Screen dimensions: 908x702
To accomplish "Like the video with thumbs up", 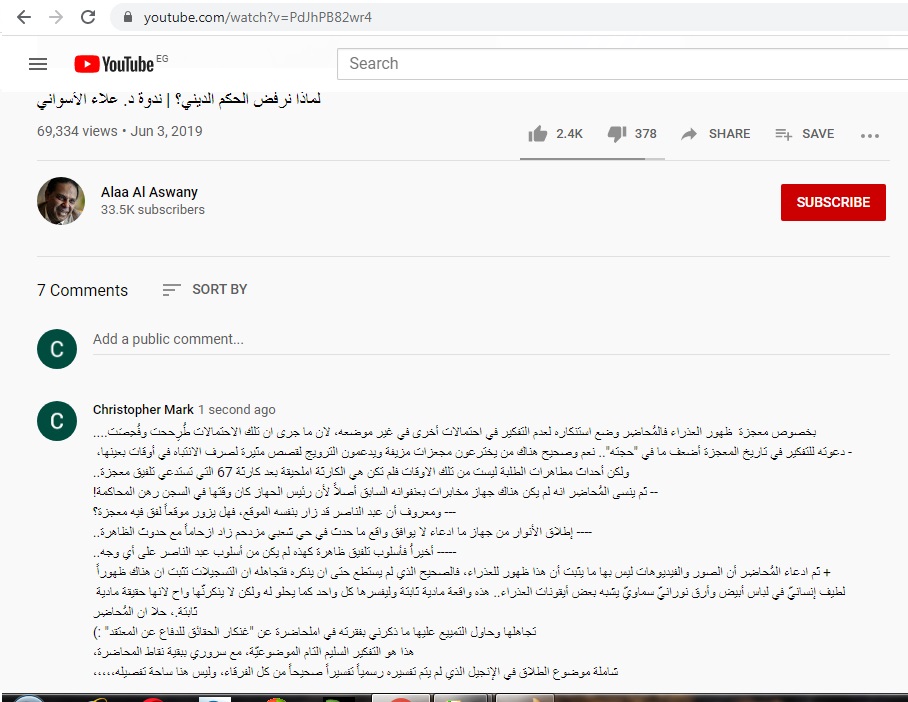I will 537,134.
